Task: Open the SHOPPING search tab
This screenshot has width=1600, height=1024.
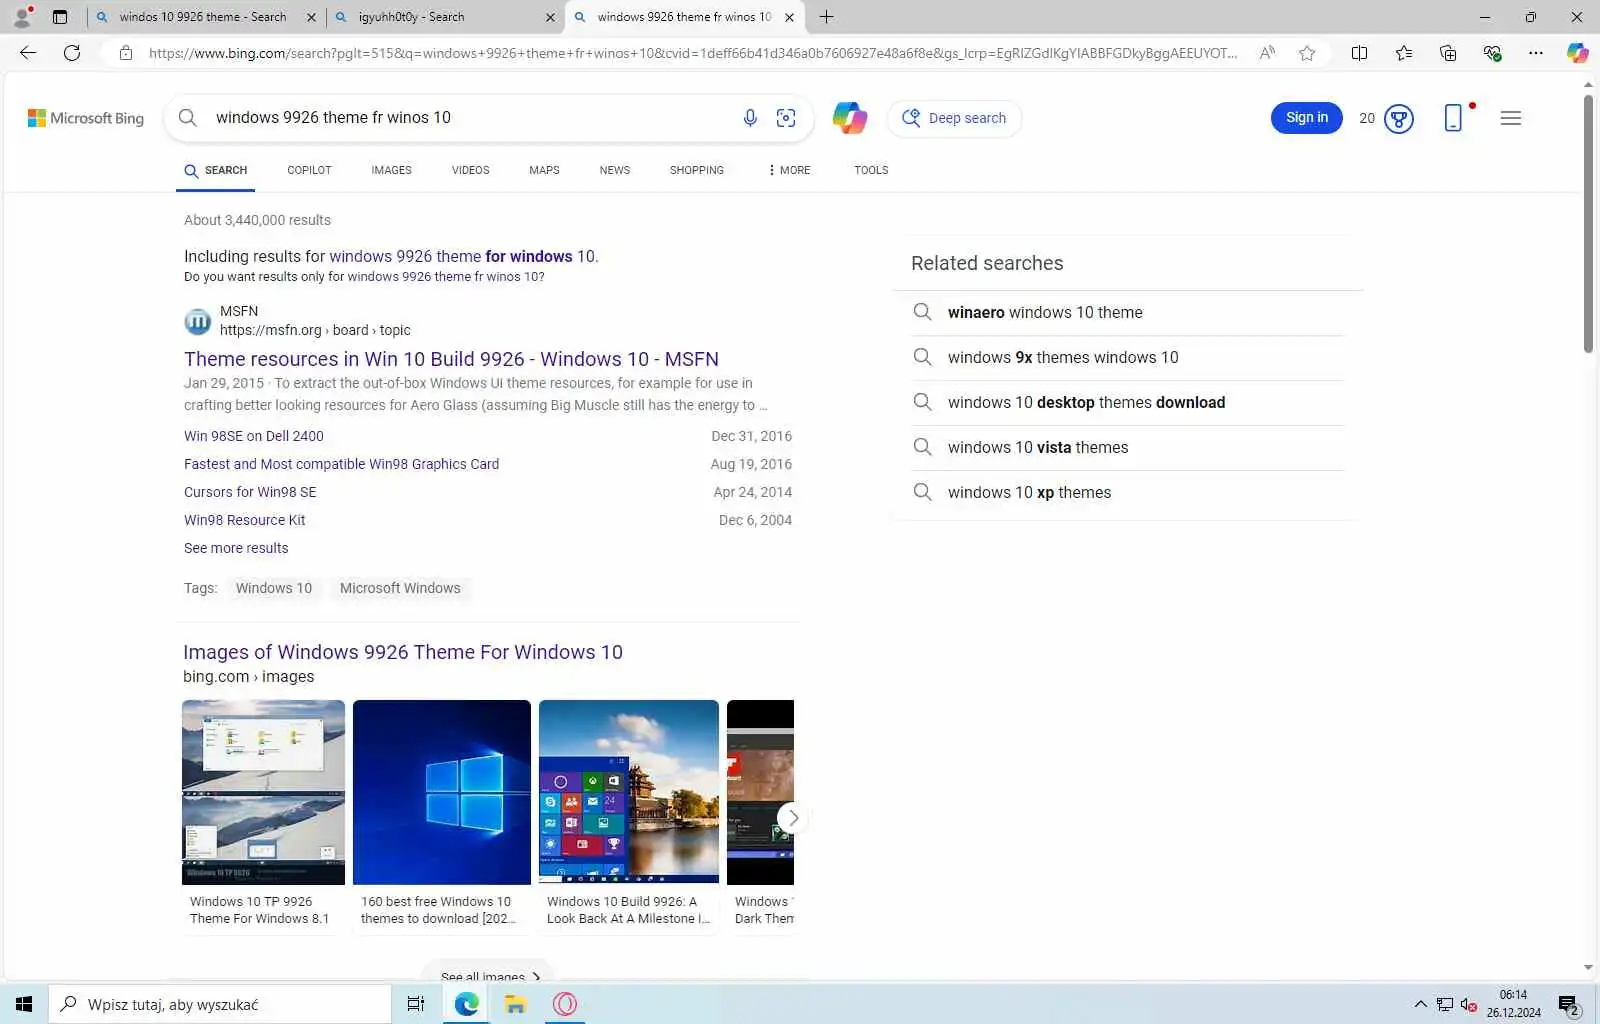Action: [x=696, y=170]
